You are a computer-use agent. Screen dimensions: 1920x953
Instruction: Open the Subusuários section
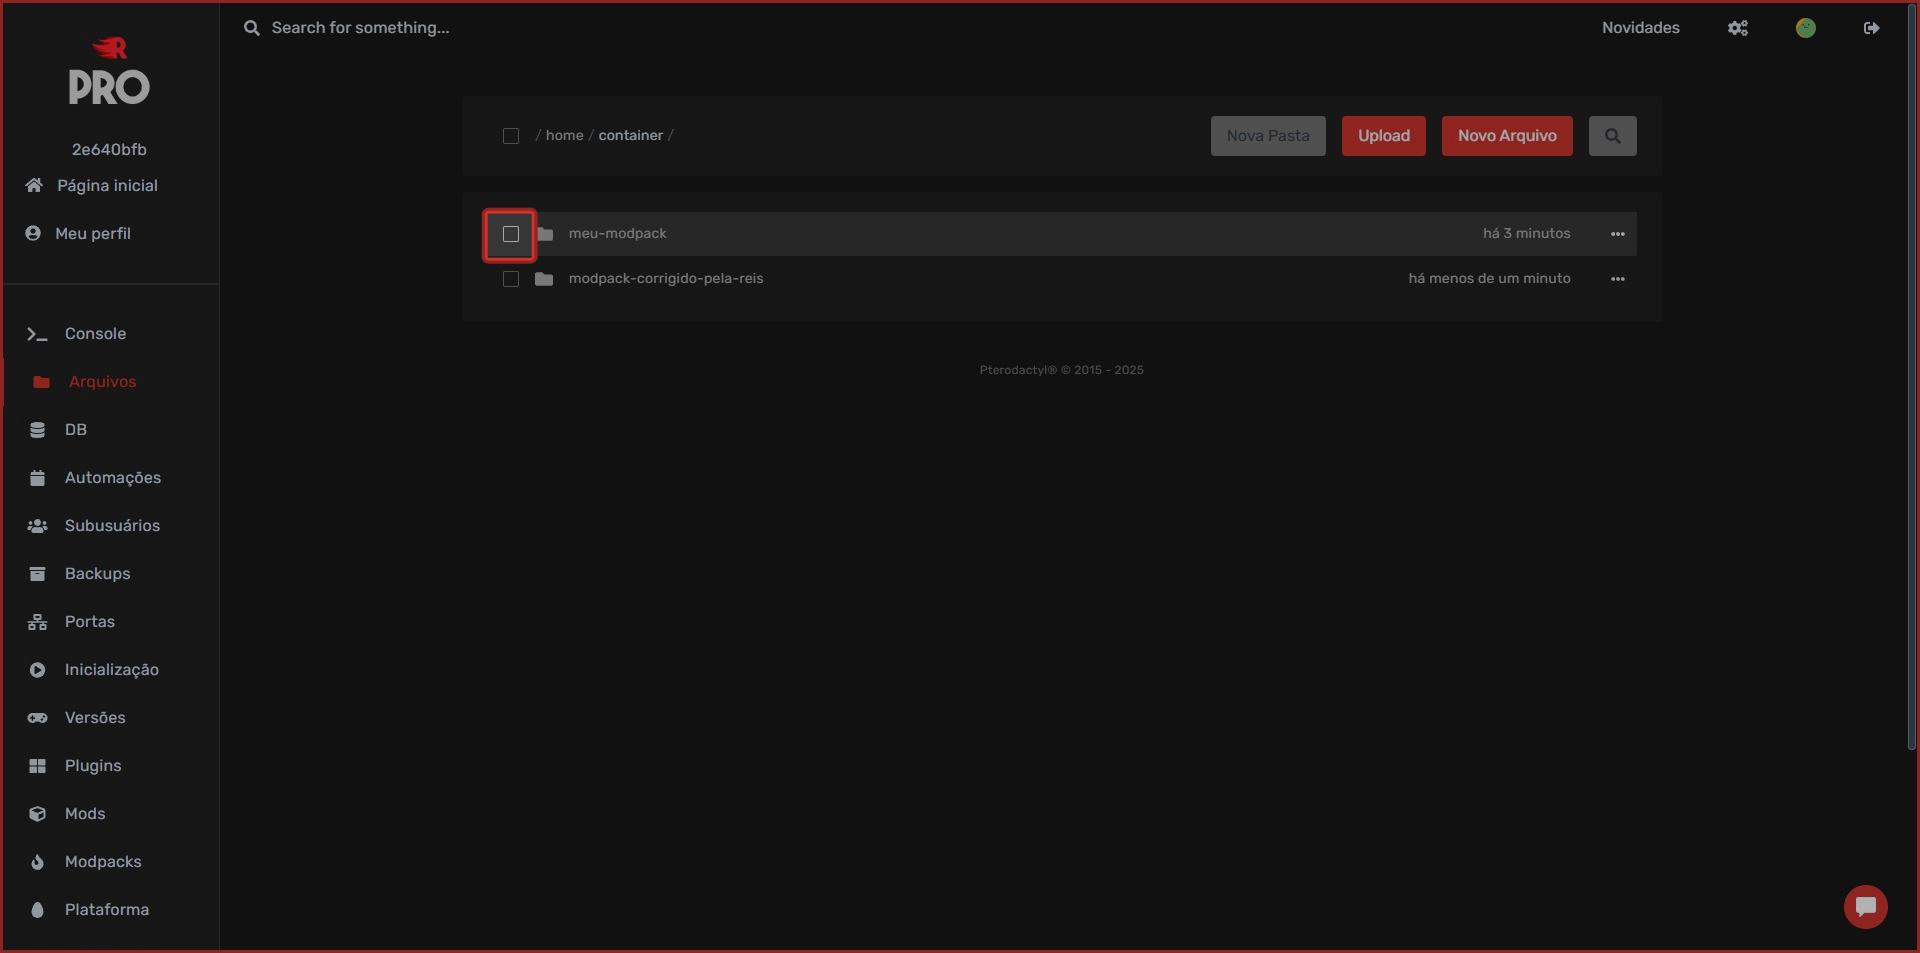point(110,526)
